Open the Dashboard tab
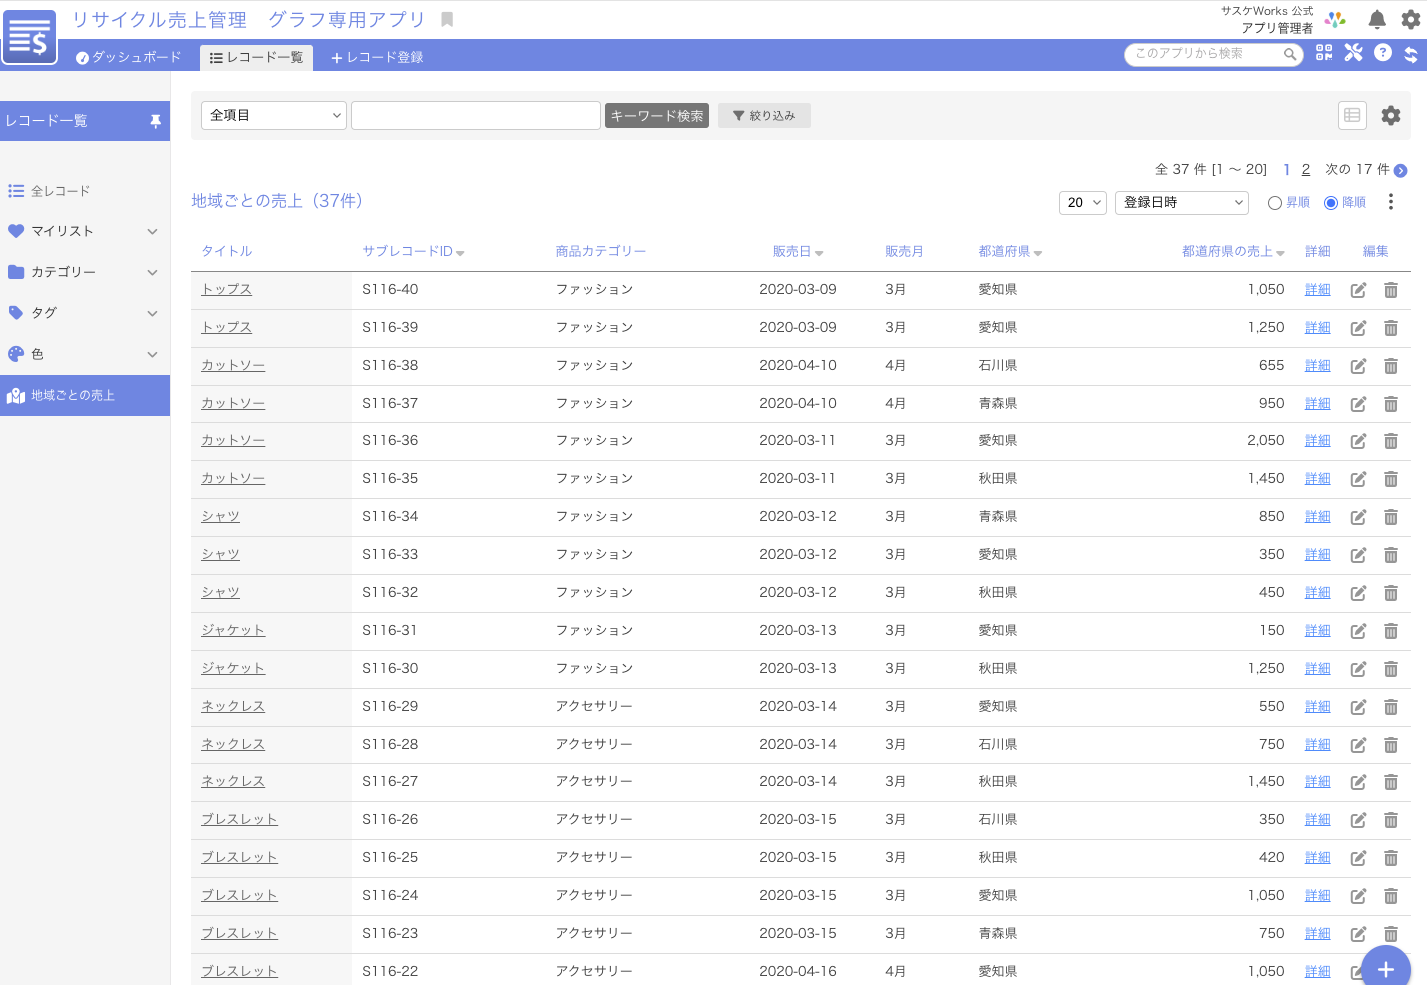This screenshot has width=1427, height=985. pyautogui.click(x=129, y=57)
